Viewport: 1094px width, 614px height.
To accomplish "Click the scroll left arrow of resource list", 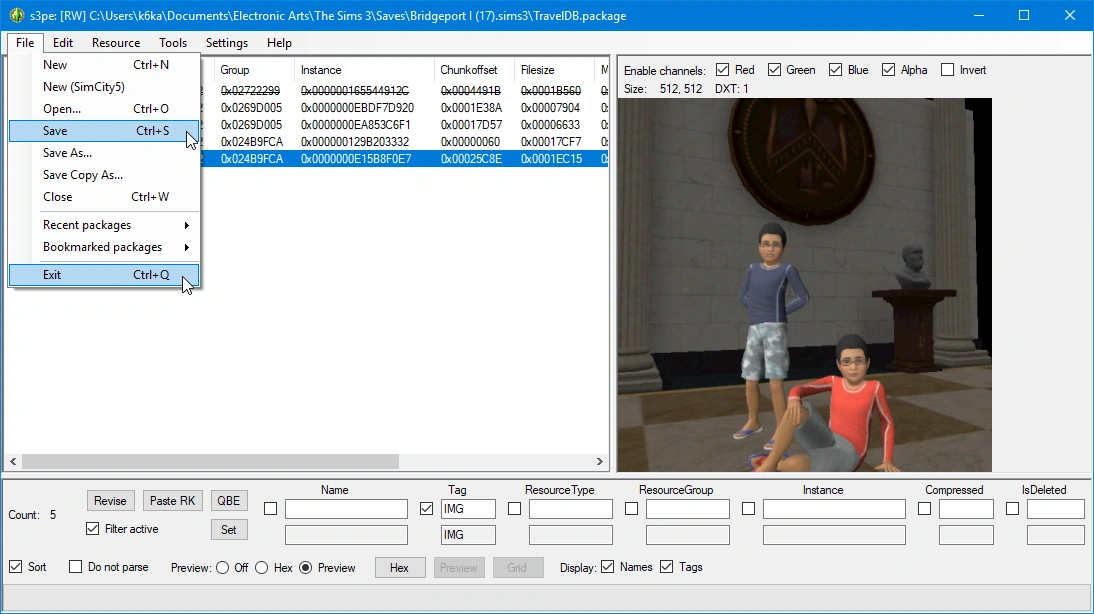I will tap(13, 462).
